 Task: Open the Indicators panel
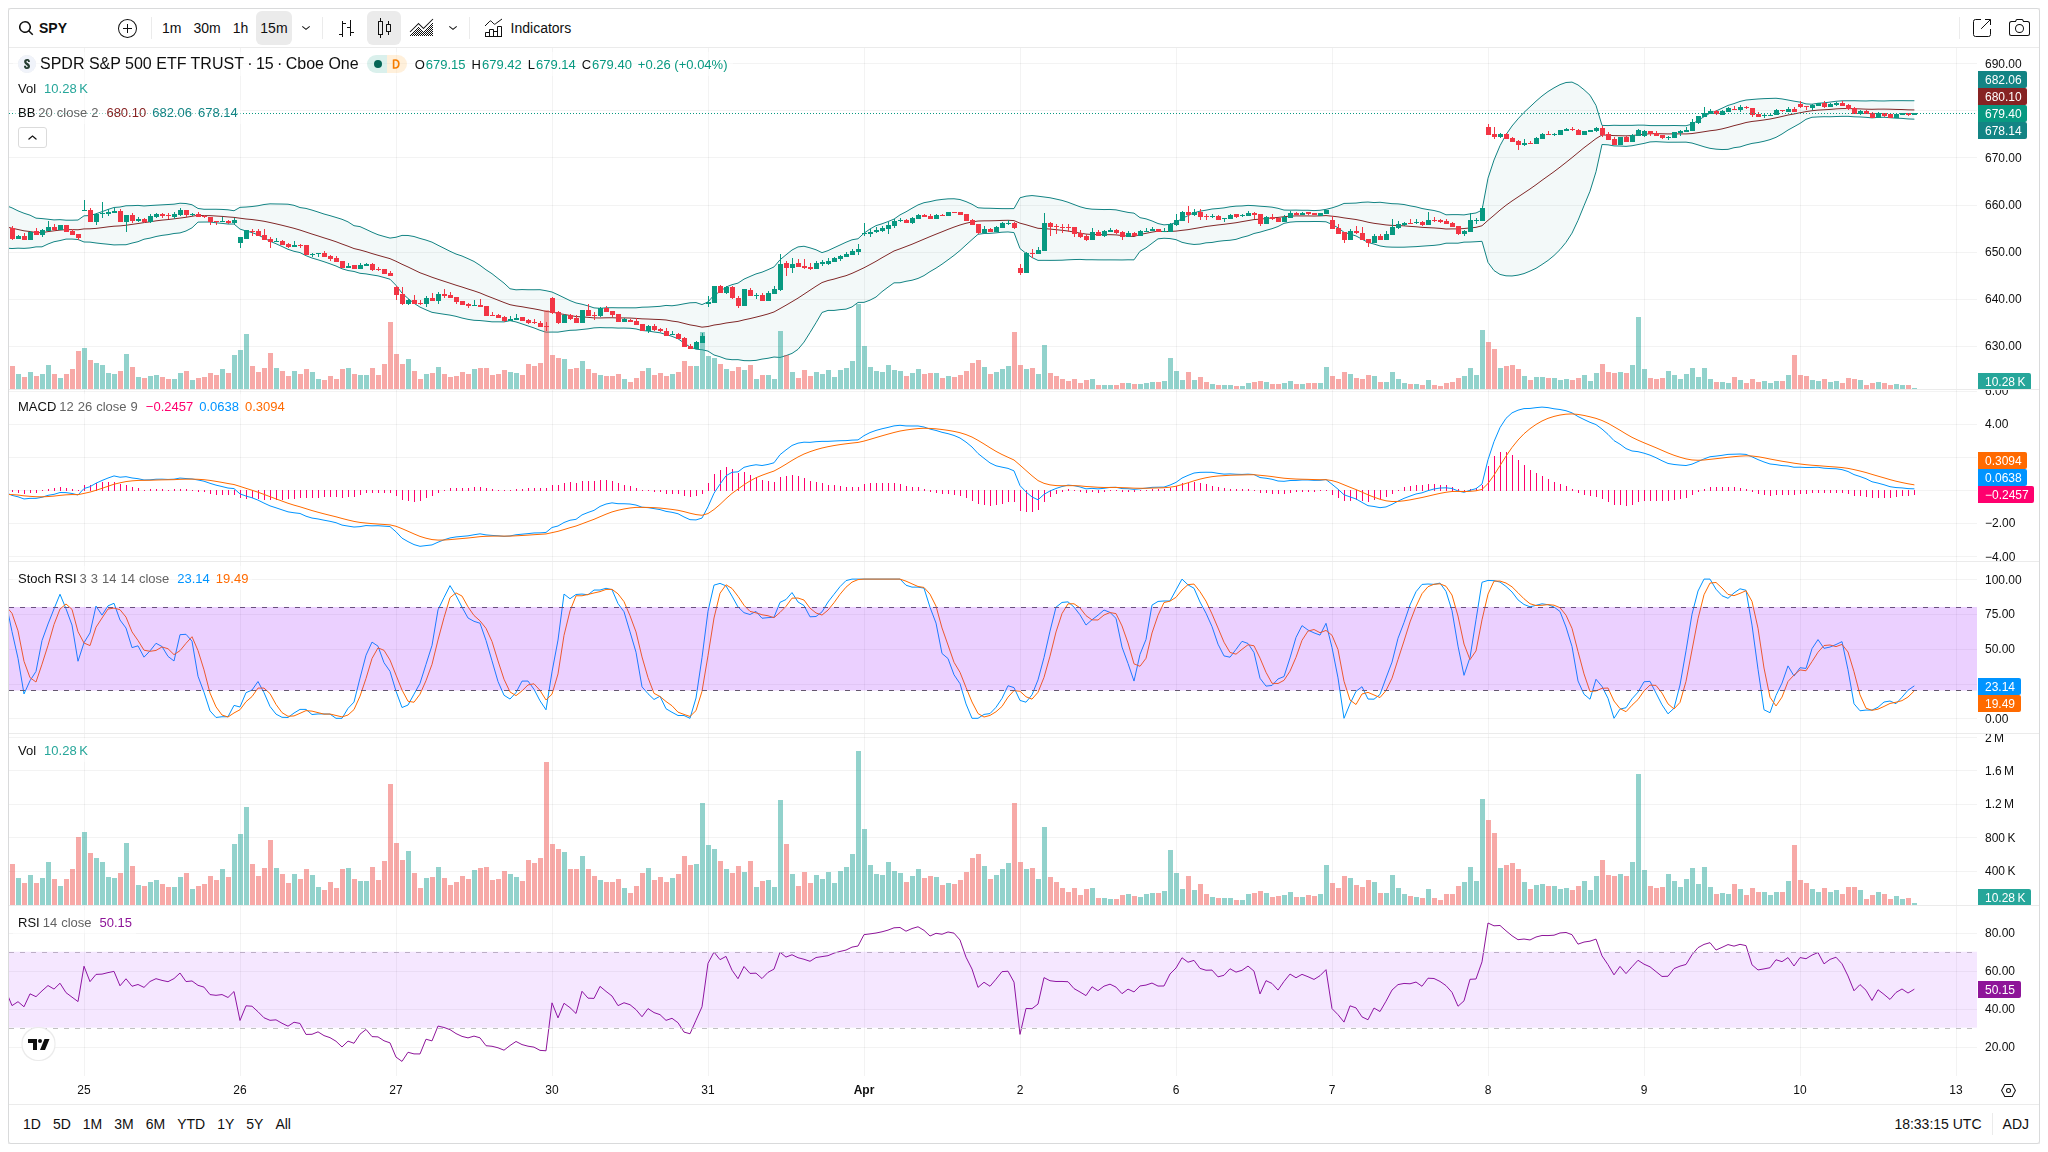pos(527,28)
